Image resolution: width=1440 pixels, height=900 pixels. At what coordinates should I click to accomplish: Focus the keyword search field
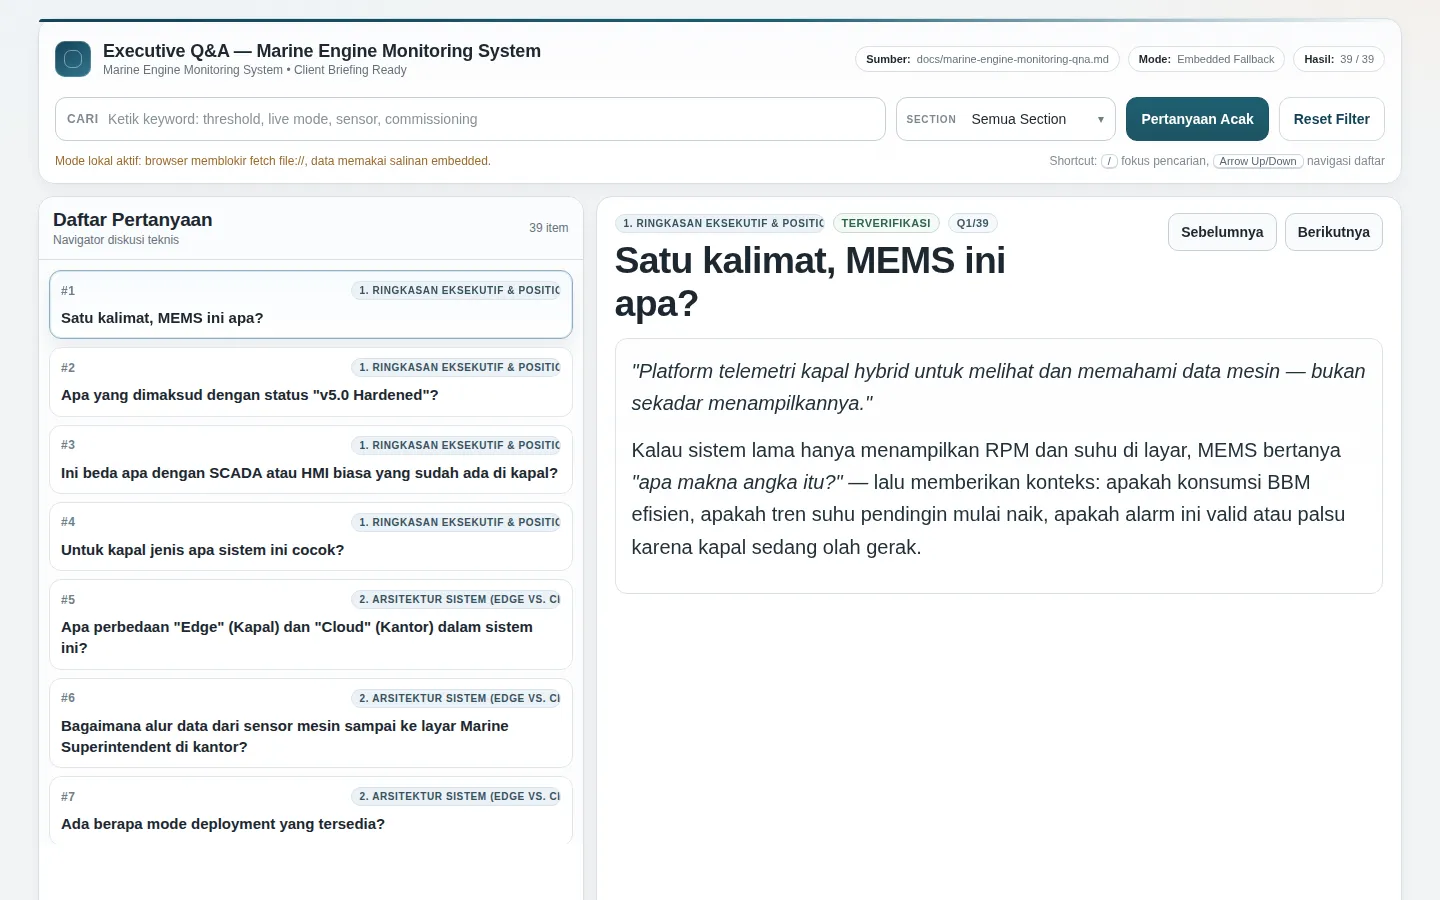coord(470,119)
